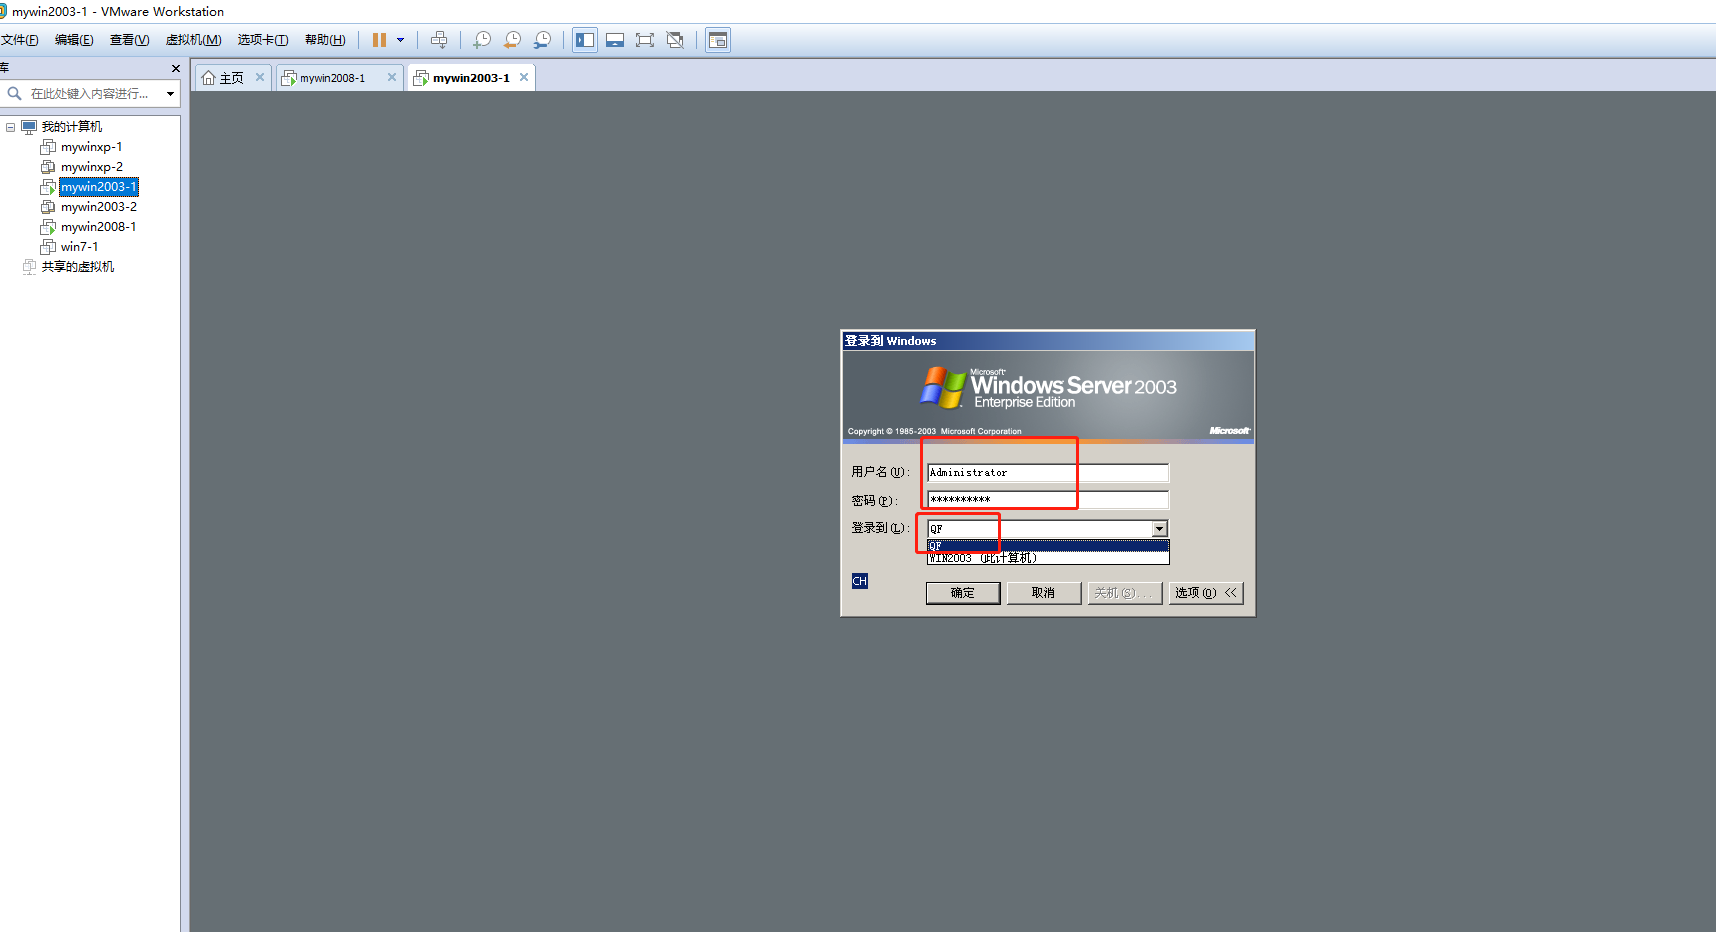The height and width of the screenshot is (932, 1716).
Task: Click the Unity mode toolbar icon
Action: tap(675, 40)
